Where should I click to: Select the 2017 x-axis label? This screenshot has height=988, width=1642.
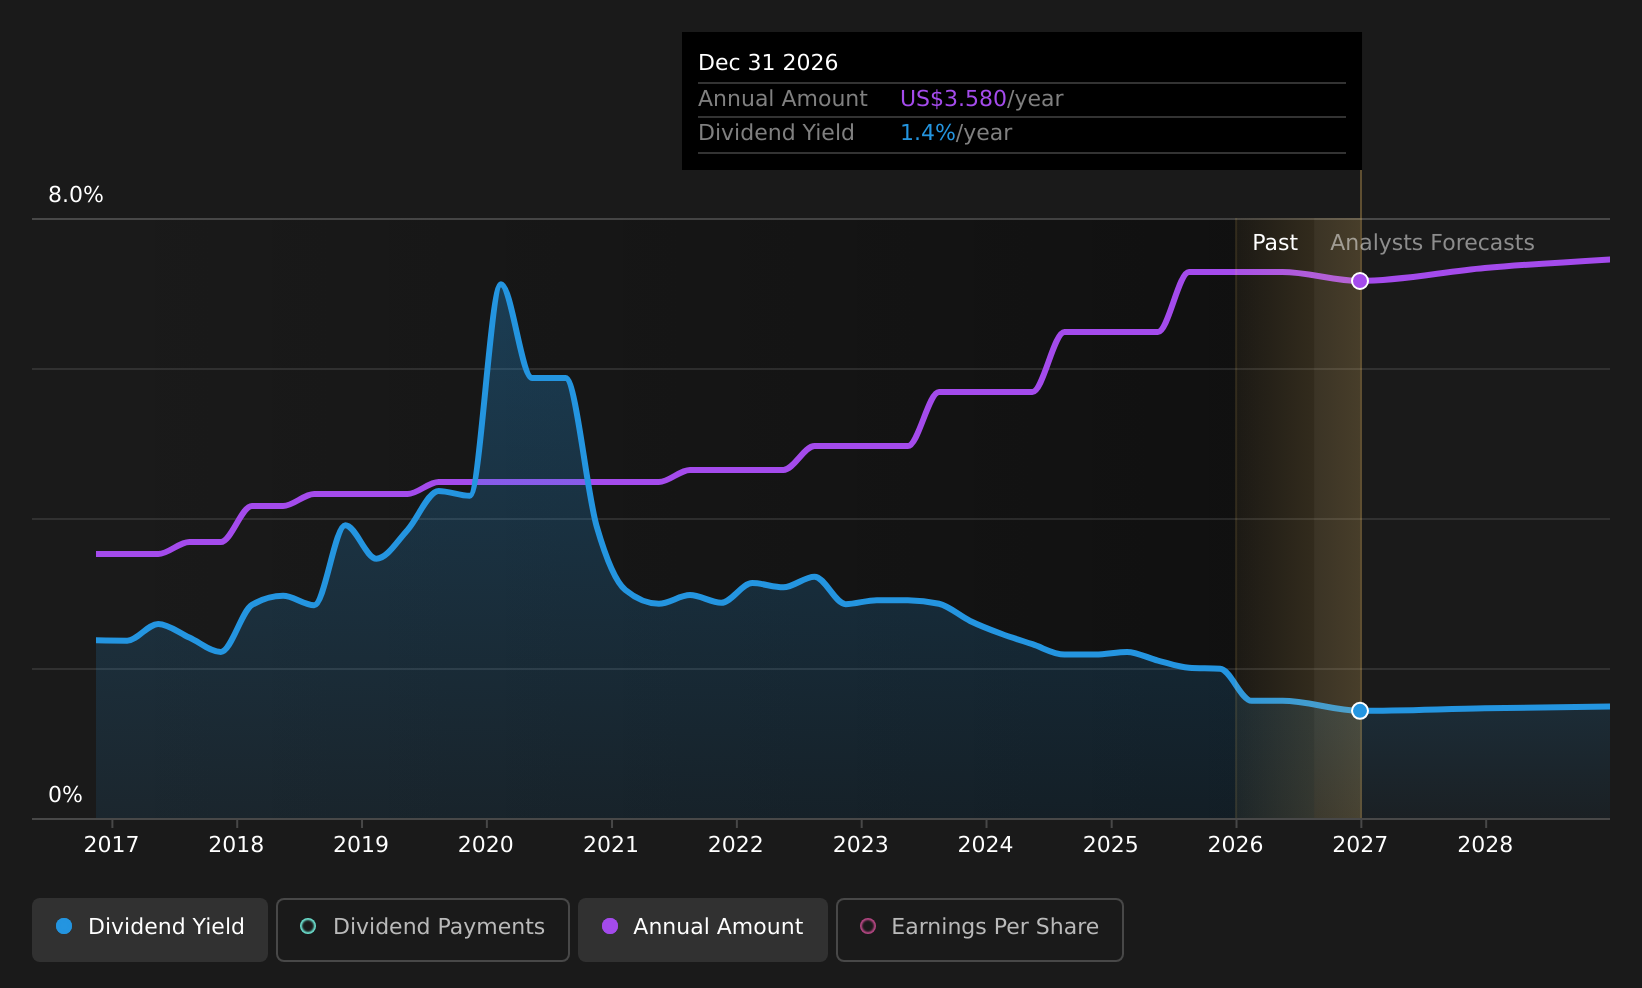click(111, 845)
